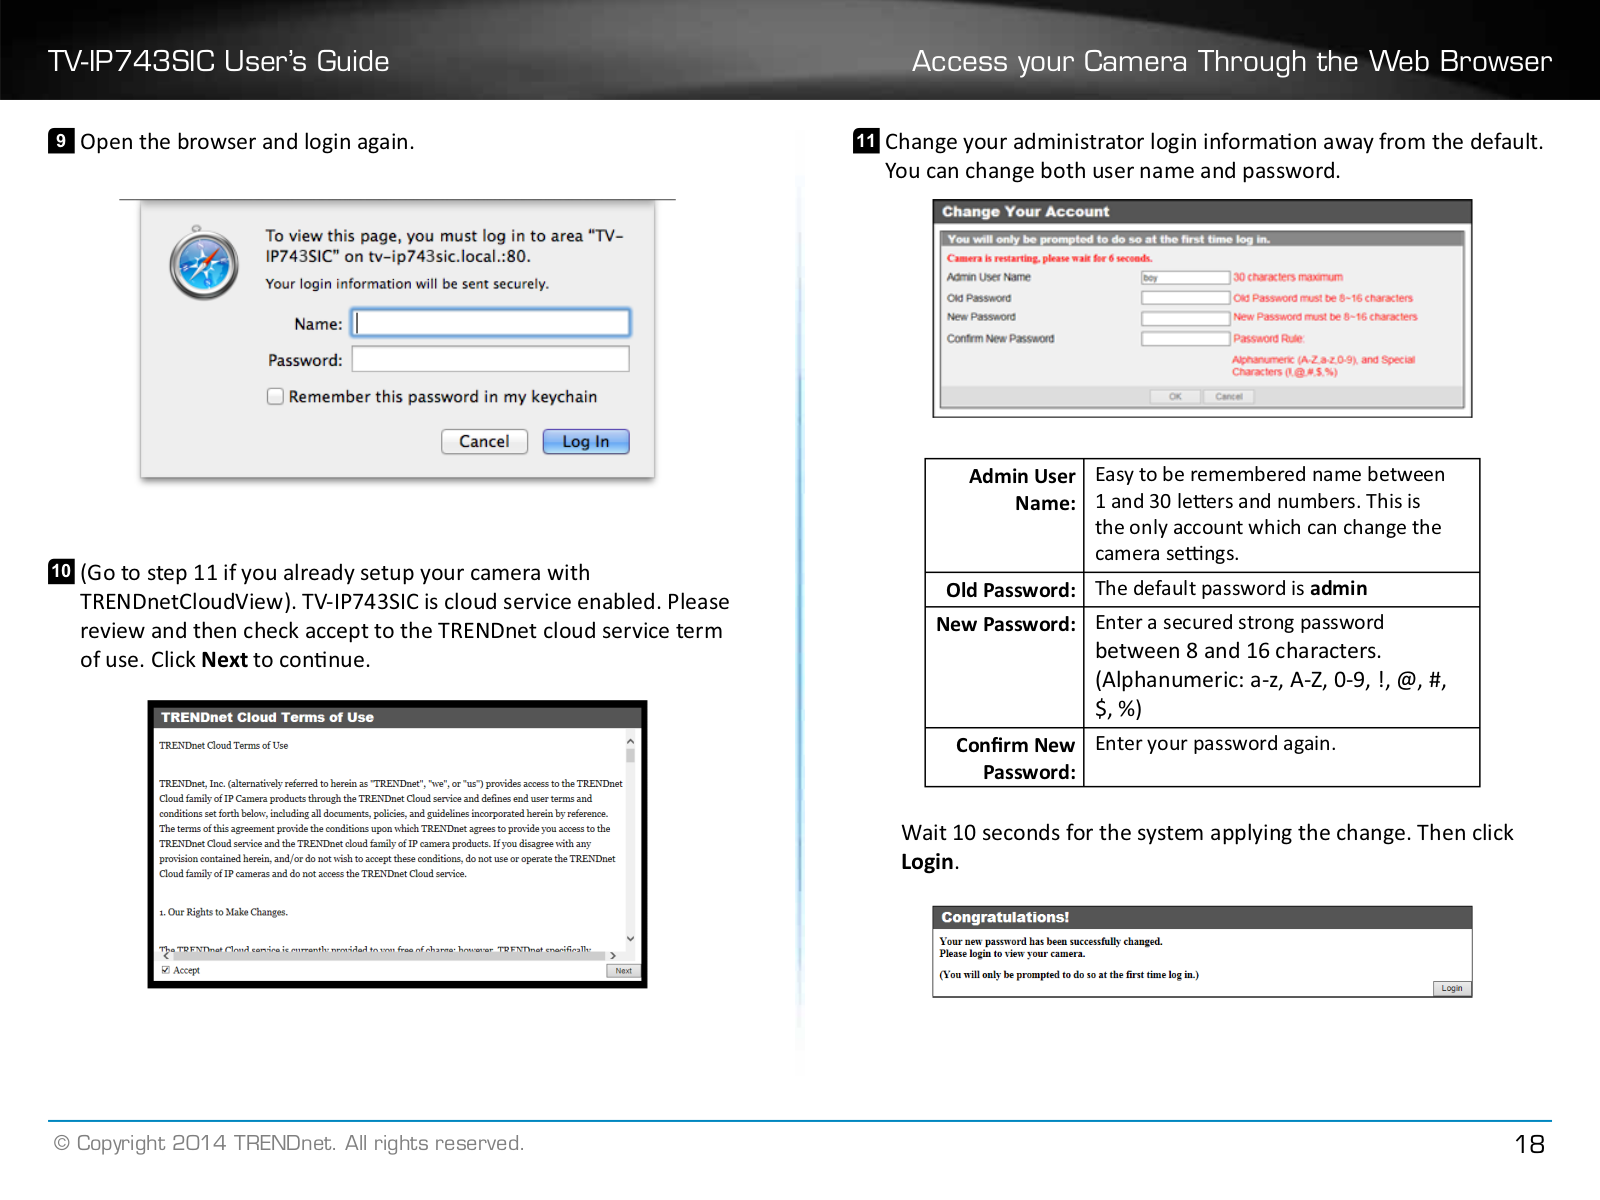Click the Terms of Use scroll up arrow
Viewport: 1600px width, 1200px height.
tap(631, 742)
